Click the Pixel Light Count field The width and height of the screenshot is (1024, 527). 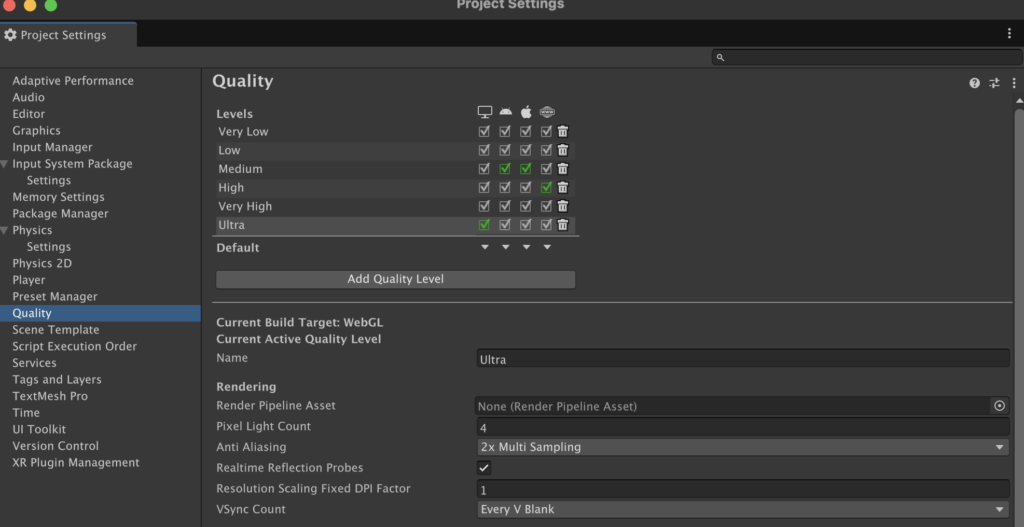click(741, 427)
